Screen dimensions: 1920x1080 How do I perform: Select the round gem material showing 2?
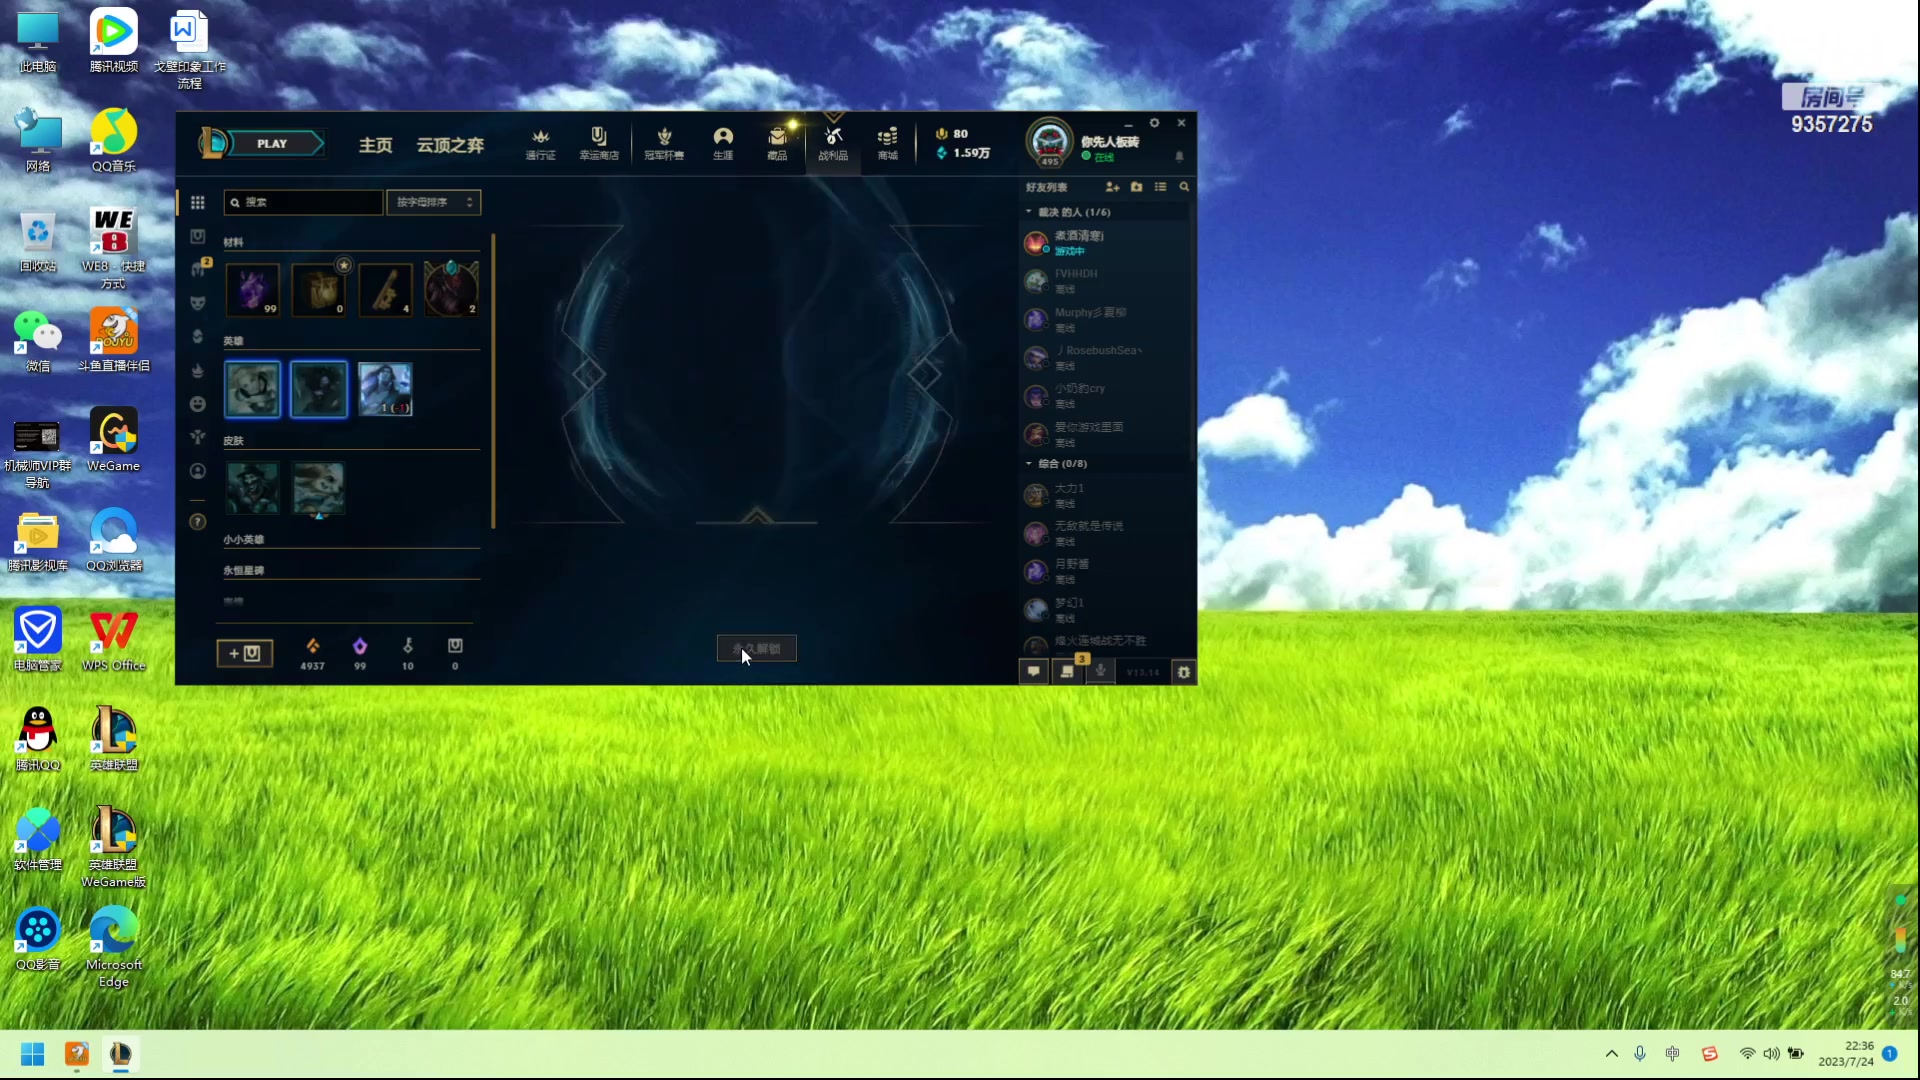pos(451,290)
